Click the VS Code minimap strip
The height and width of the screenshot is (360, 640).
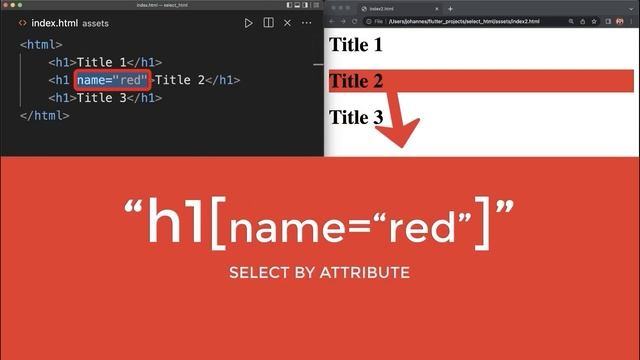(x=318, y=64)
